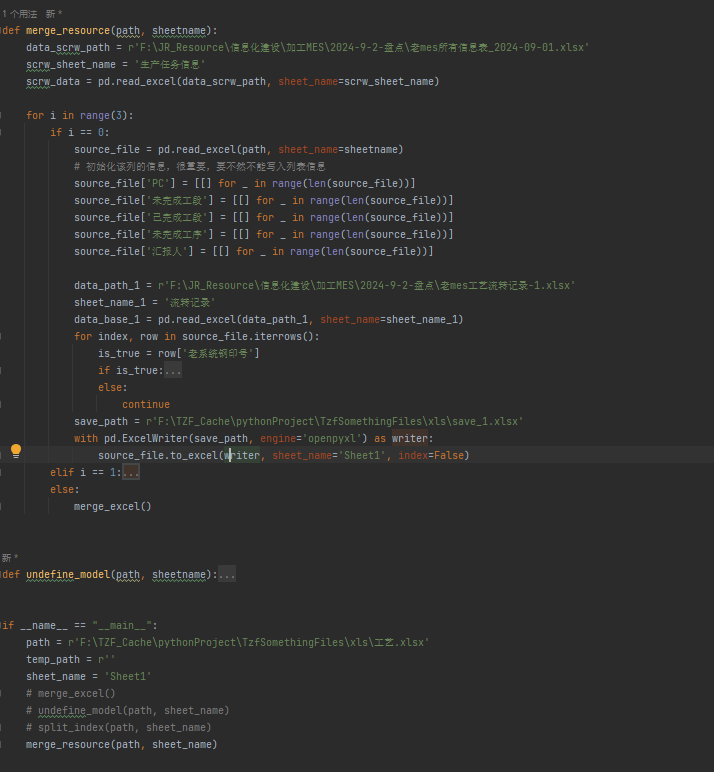Click the '新 *' hint above undefine_model

click(x=9, y=558)
